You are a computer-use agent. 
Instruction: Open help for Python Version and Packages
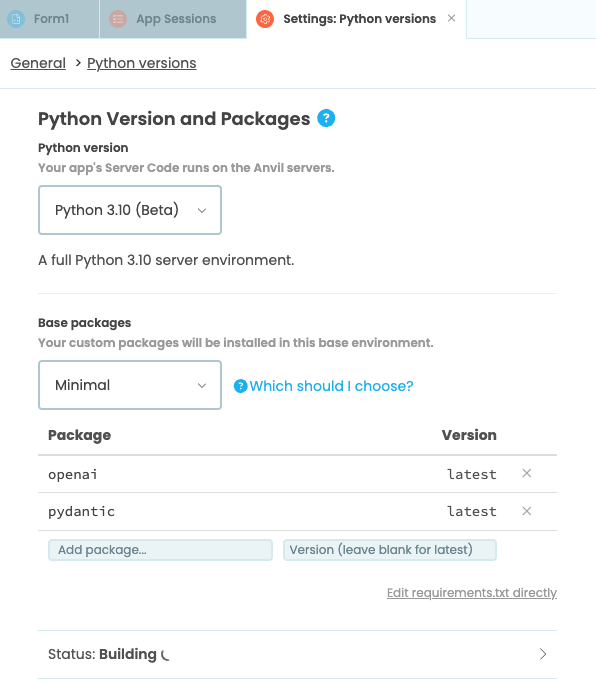[x=326, y=118]
